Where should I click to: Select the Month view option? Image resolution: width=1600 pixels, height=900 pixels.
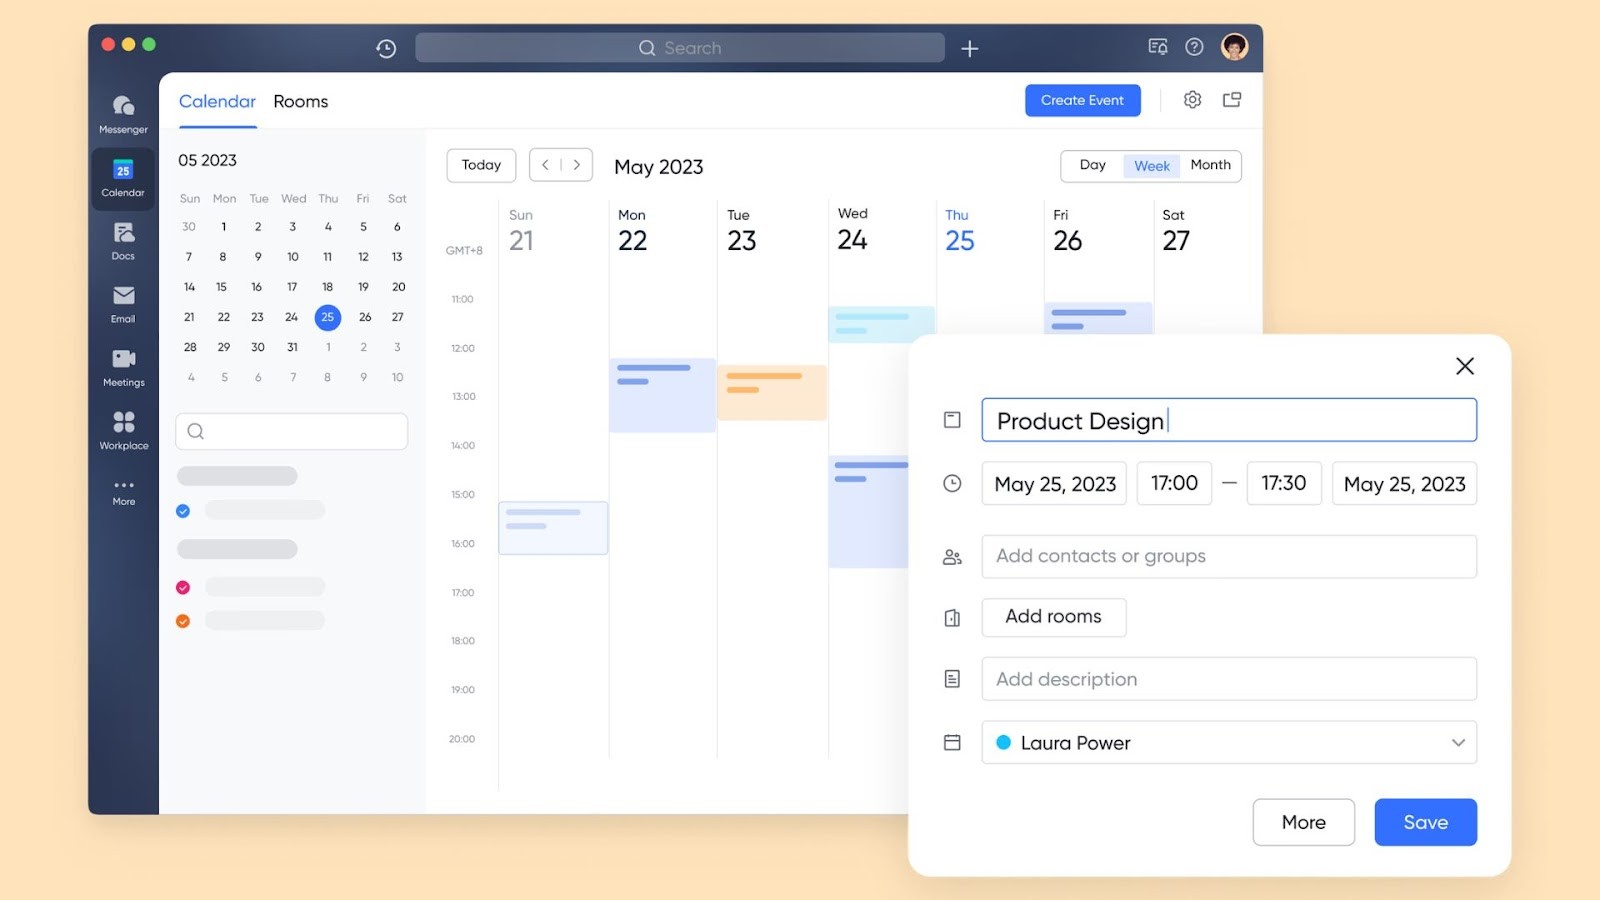[1211, 165]
